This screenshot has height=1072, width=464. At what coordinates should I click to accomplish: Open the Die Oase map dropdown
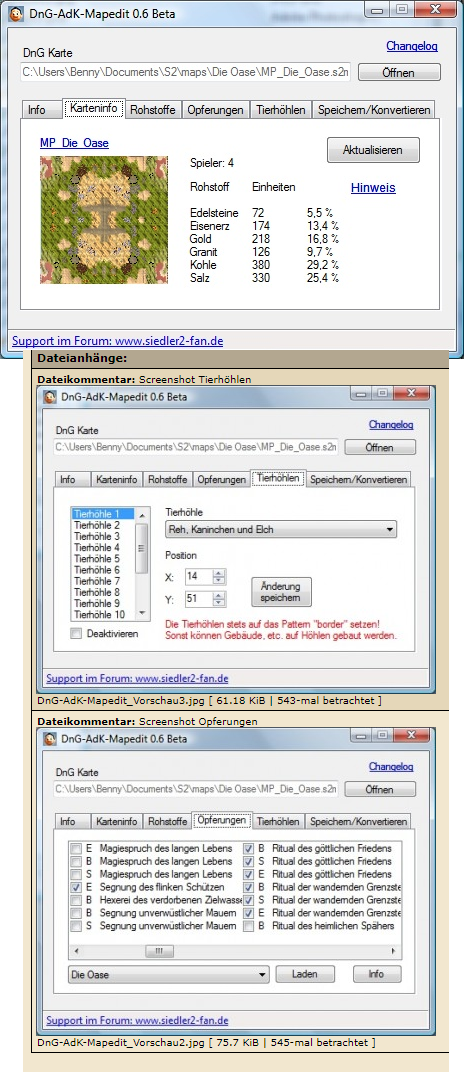(169, 974)
